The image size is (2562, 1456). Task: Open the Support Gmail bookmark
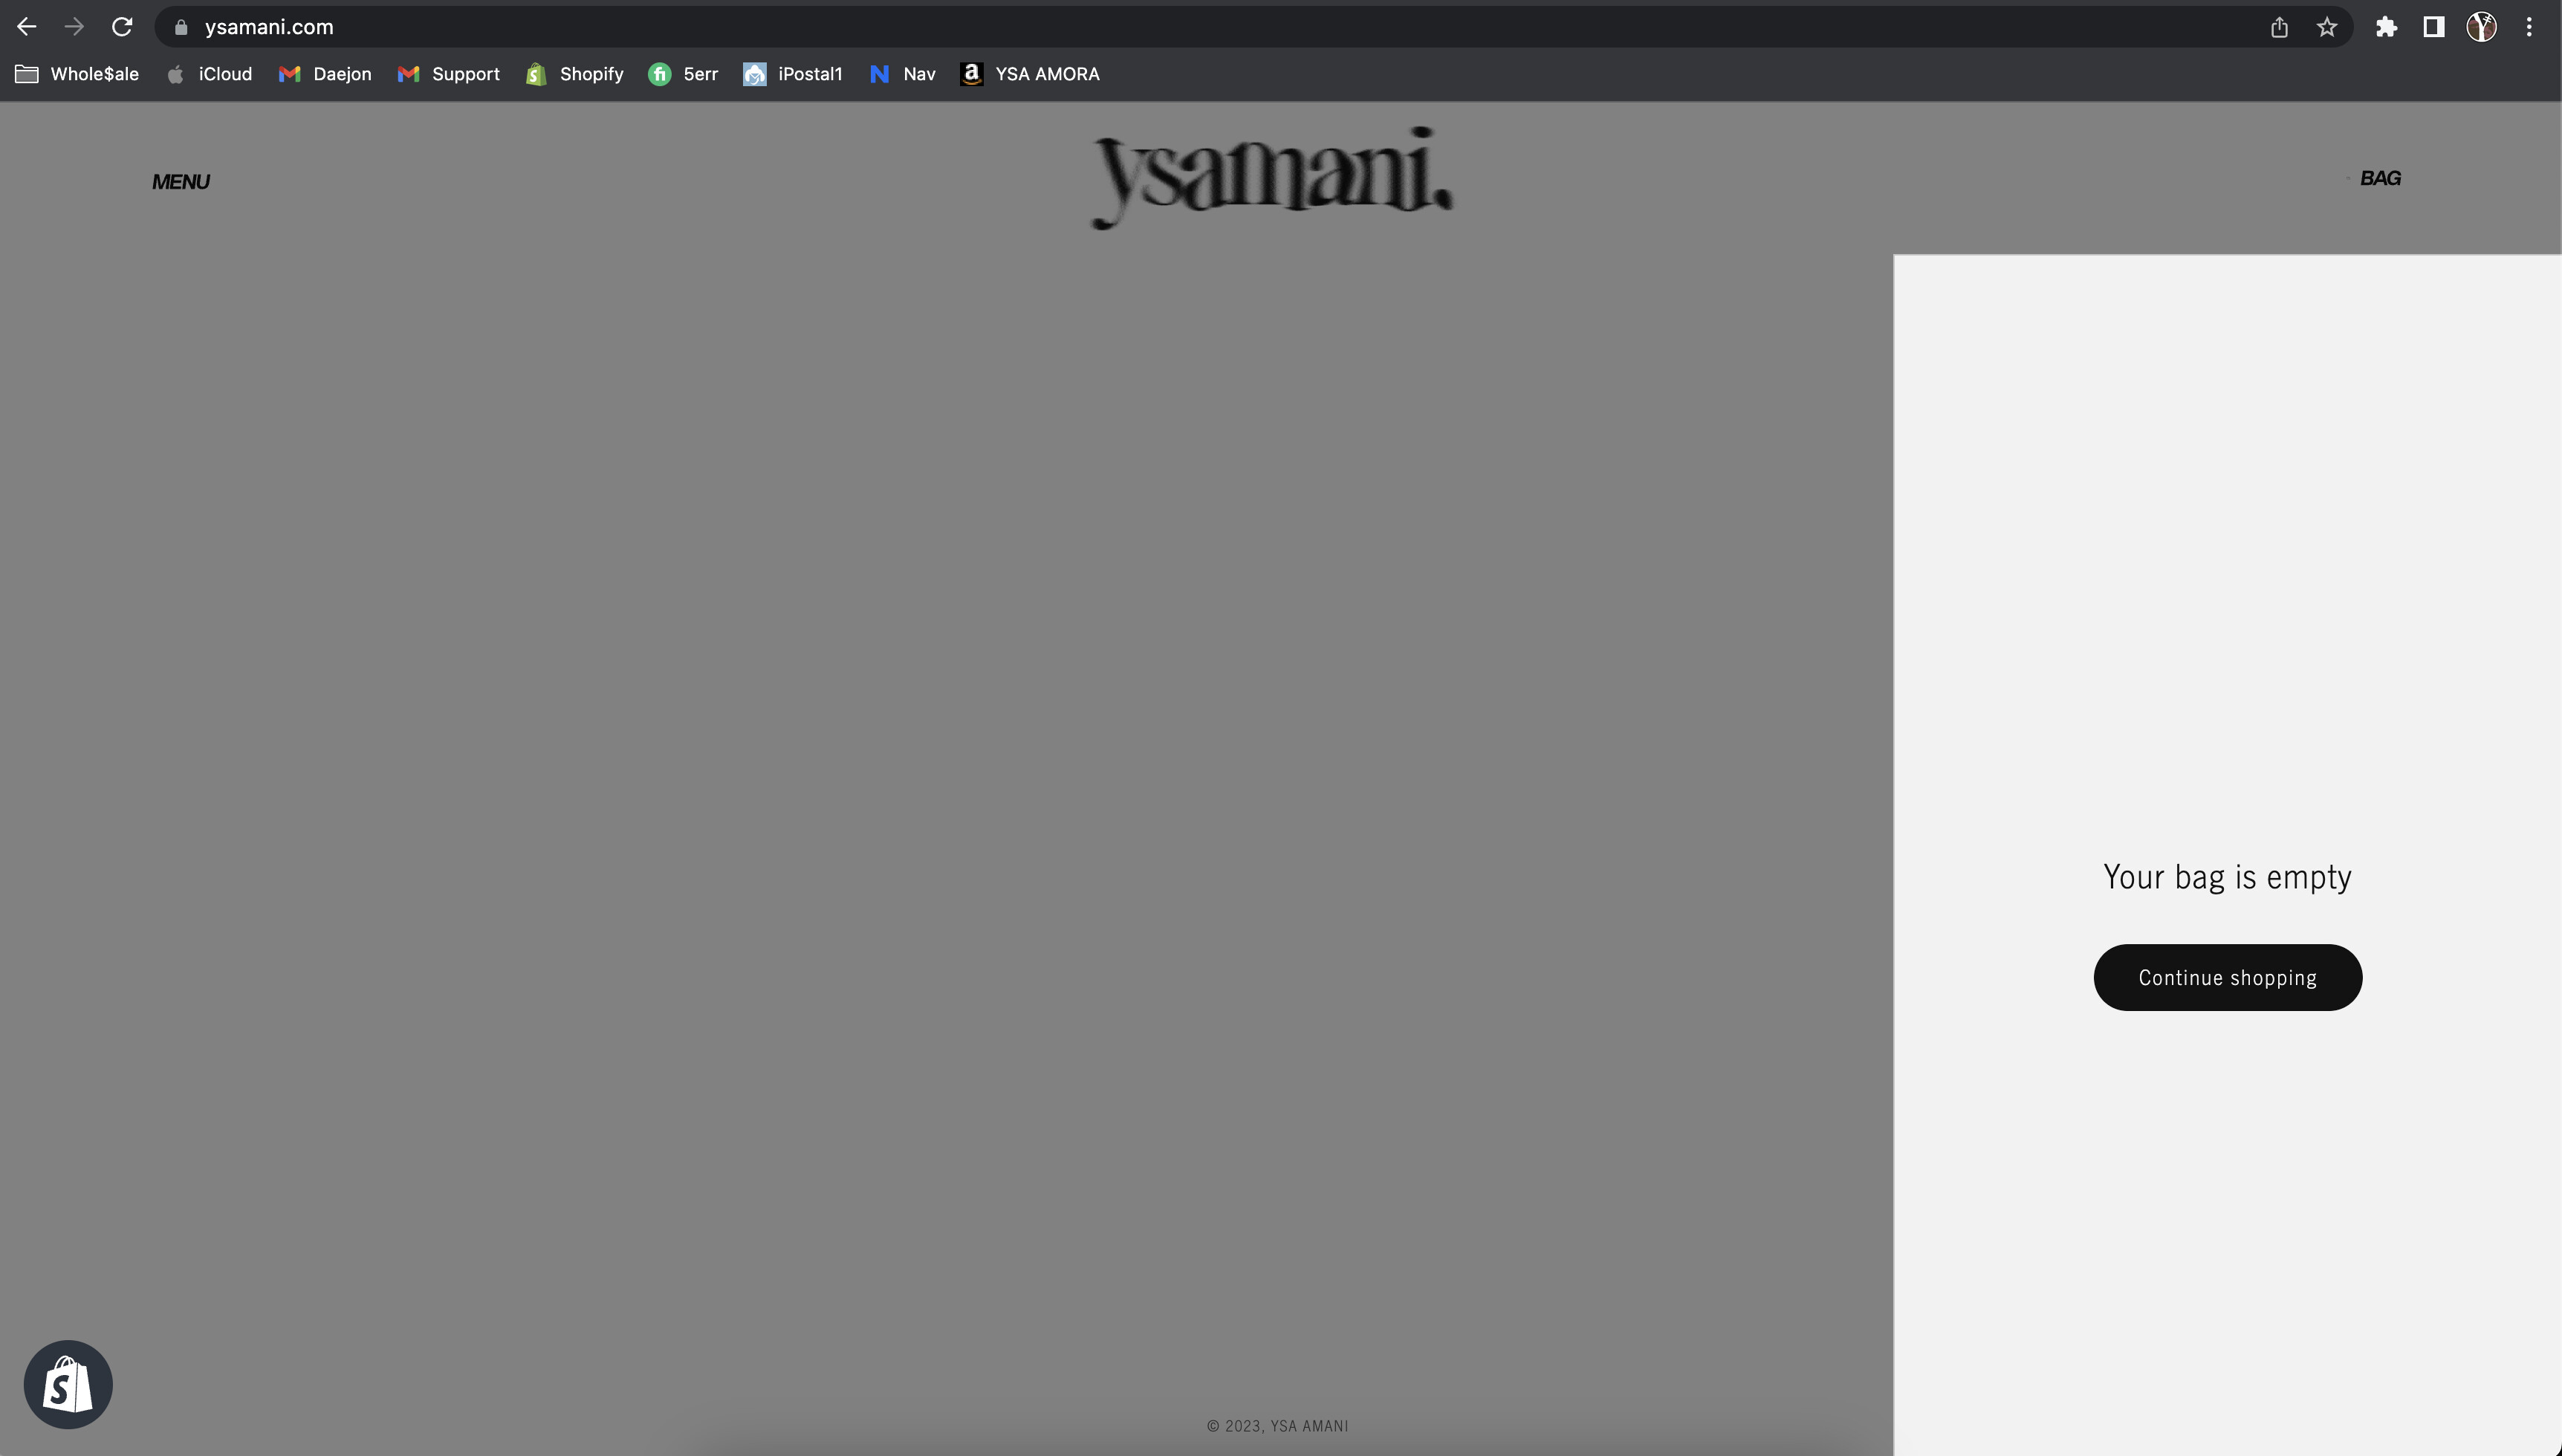(x=449, y=74)
